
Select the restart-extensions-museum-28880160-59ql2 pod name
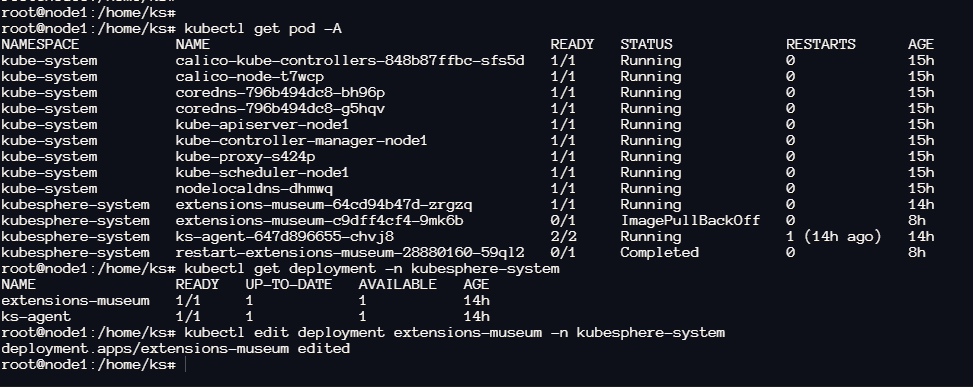(x=350, y=253)
